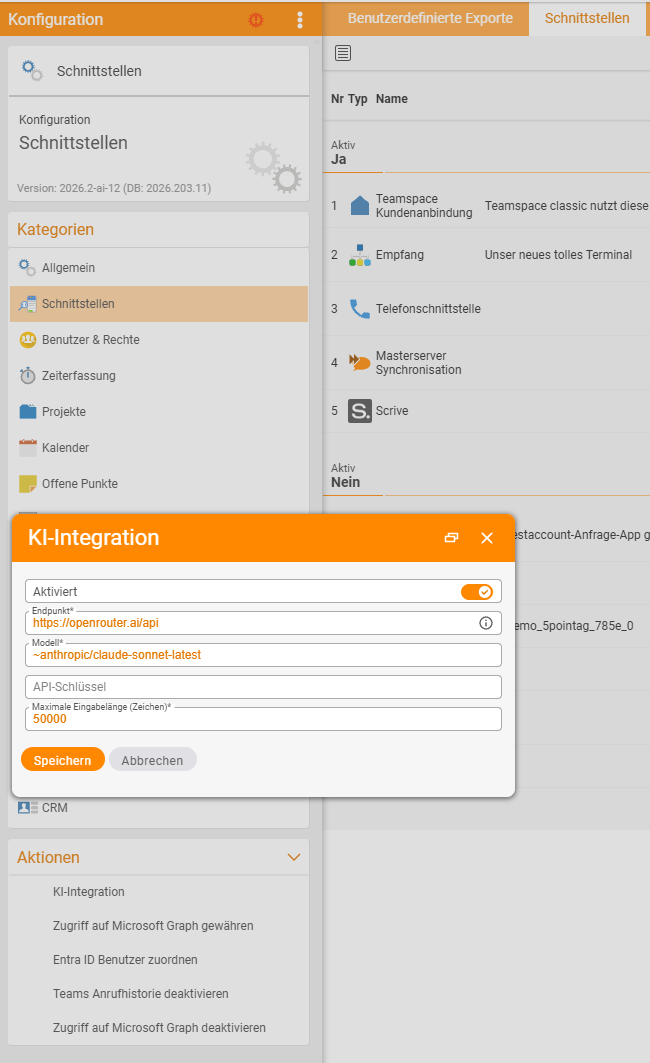650x1063 pixels.
Task: Select the Scrive row name
Action: coord(392,411)
